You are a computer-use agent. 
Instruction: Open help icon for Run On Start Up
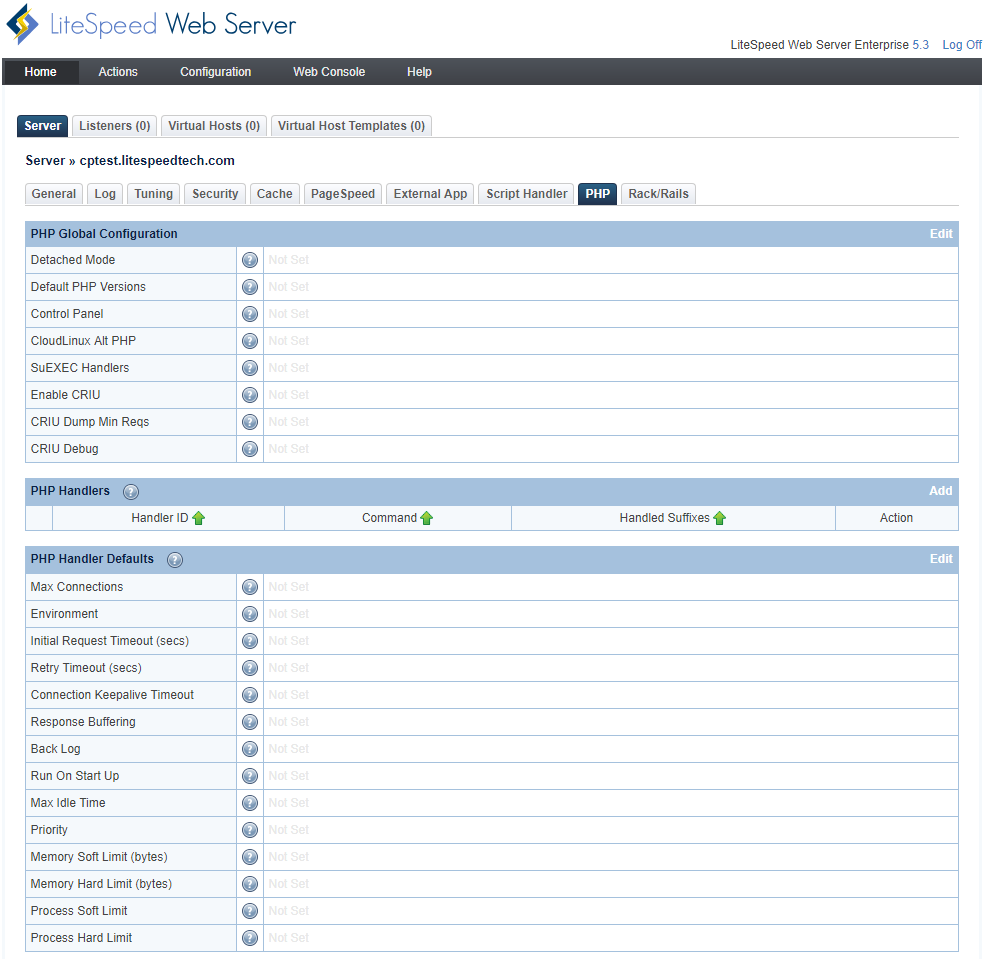250,776
